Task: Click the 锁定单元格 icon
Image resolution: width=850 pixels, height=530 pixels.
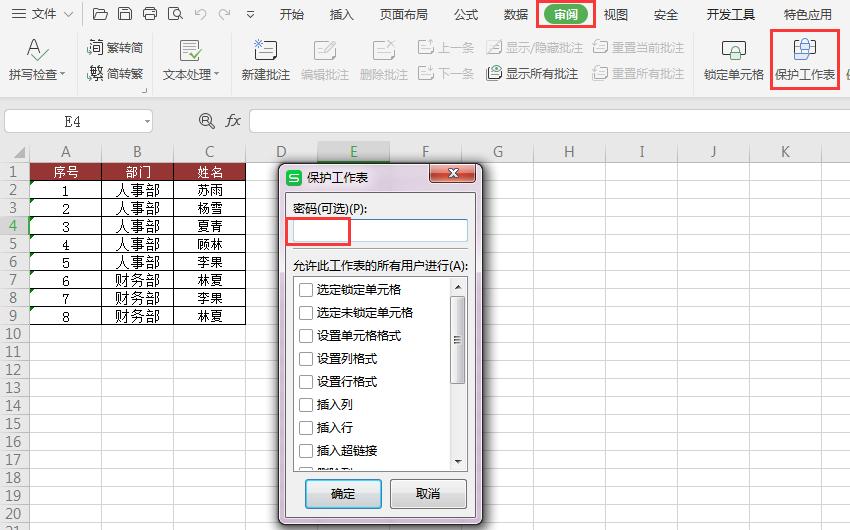Action: point(733,50)
